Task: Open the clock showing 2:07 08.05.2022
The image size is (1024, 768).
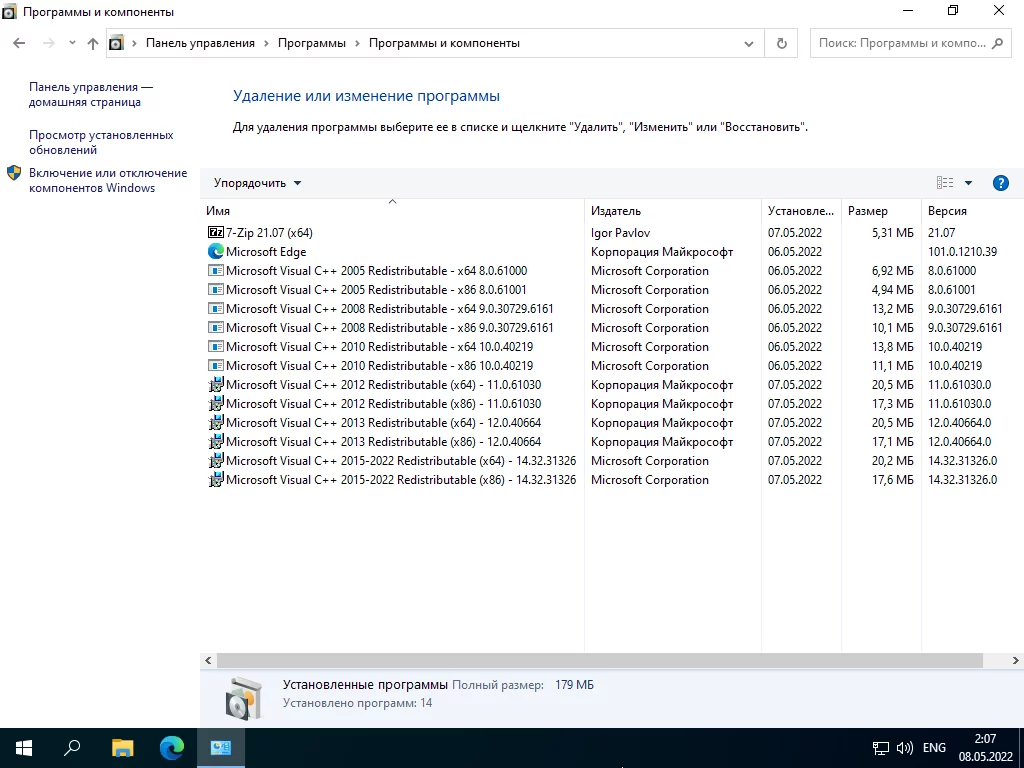Action: [x=985, y=748]
